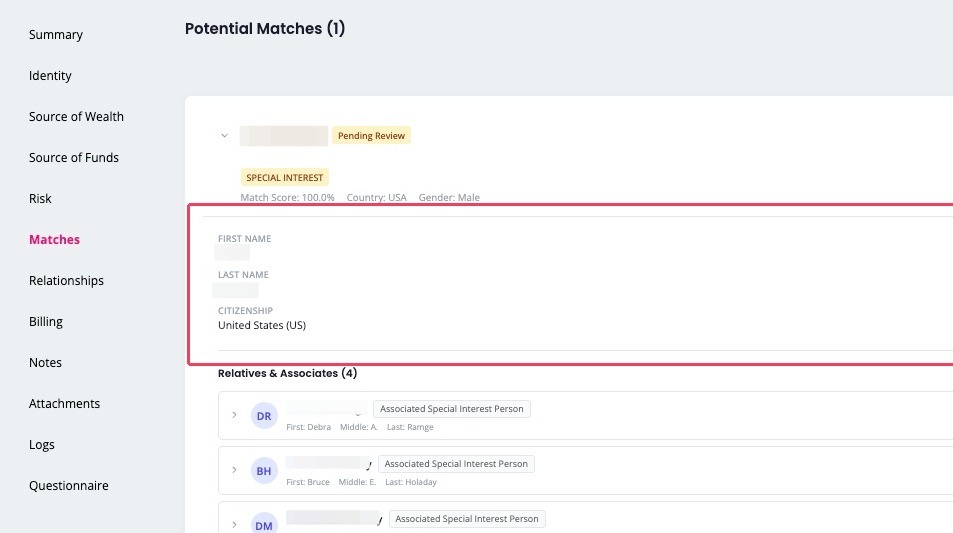Viewport: 953px width, 533px height.
Task: Click Match Score: 100.0% text
Action: 287,198
